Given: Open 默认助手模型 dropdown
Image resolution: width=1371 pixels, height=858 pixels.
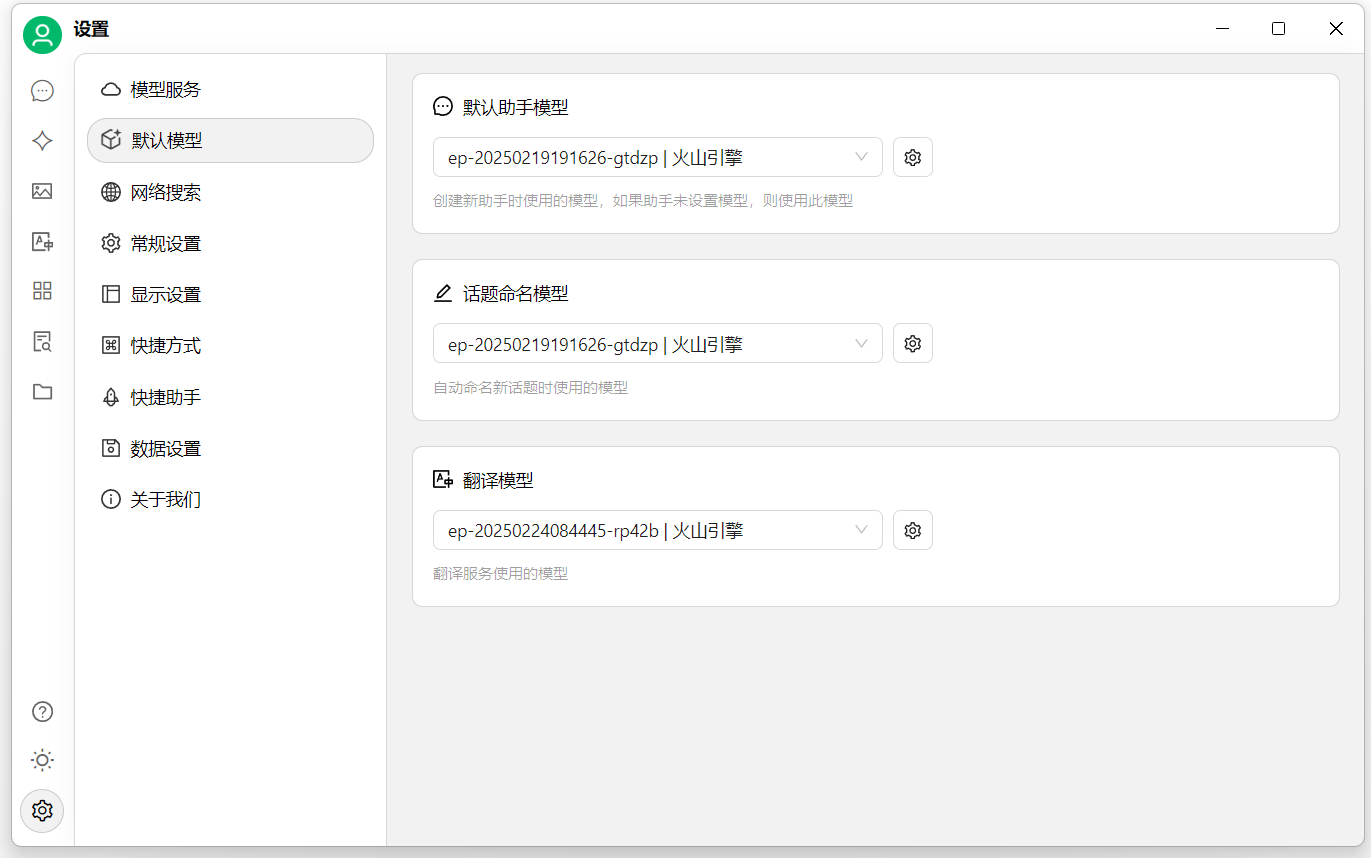Looking at the screenshot, I should [657, 157].
